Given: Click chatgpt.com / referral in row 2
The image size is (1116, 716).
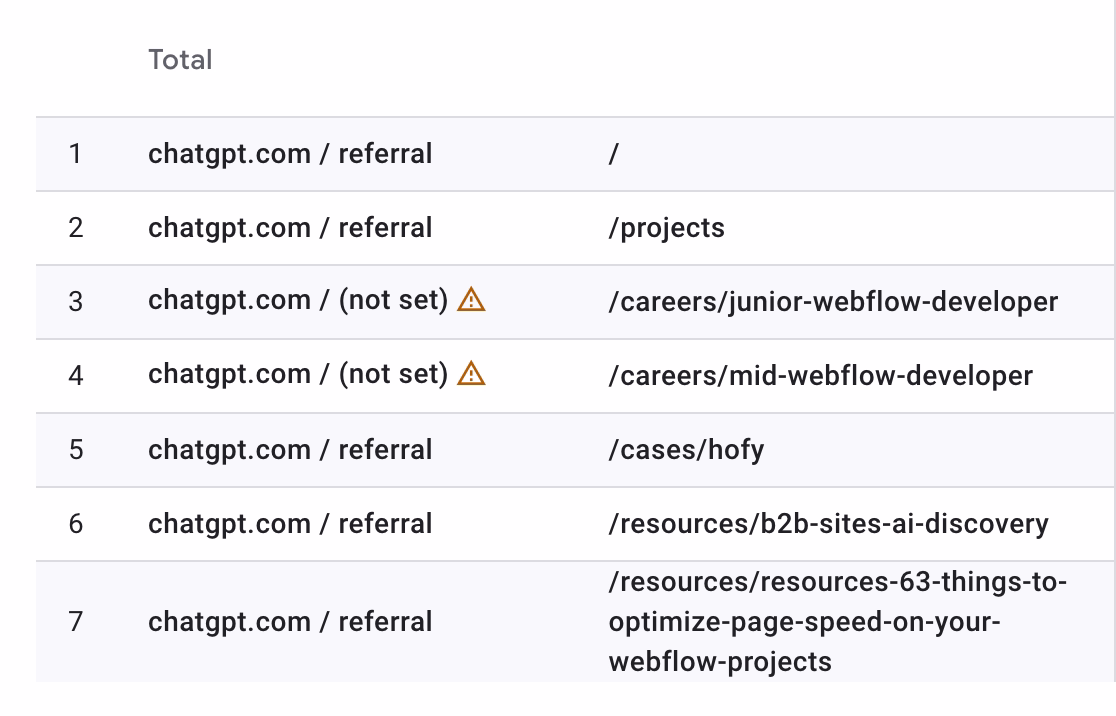Looking at the screenshot, I should coord(290,228).
